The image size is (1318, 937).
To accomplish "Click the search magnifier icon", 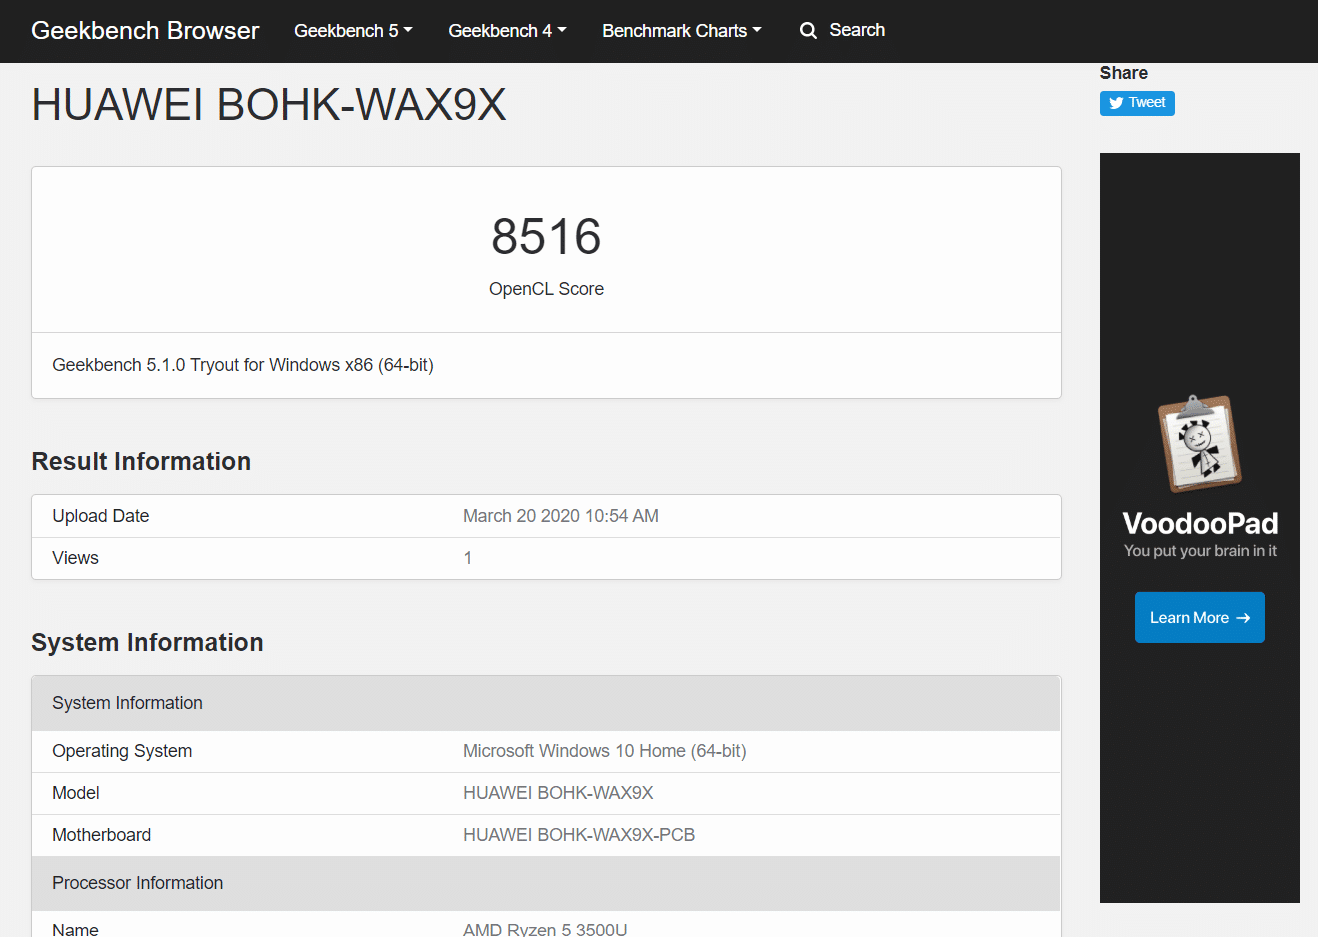I will click(x=808, y=31).
